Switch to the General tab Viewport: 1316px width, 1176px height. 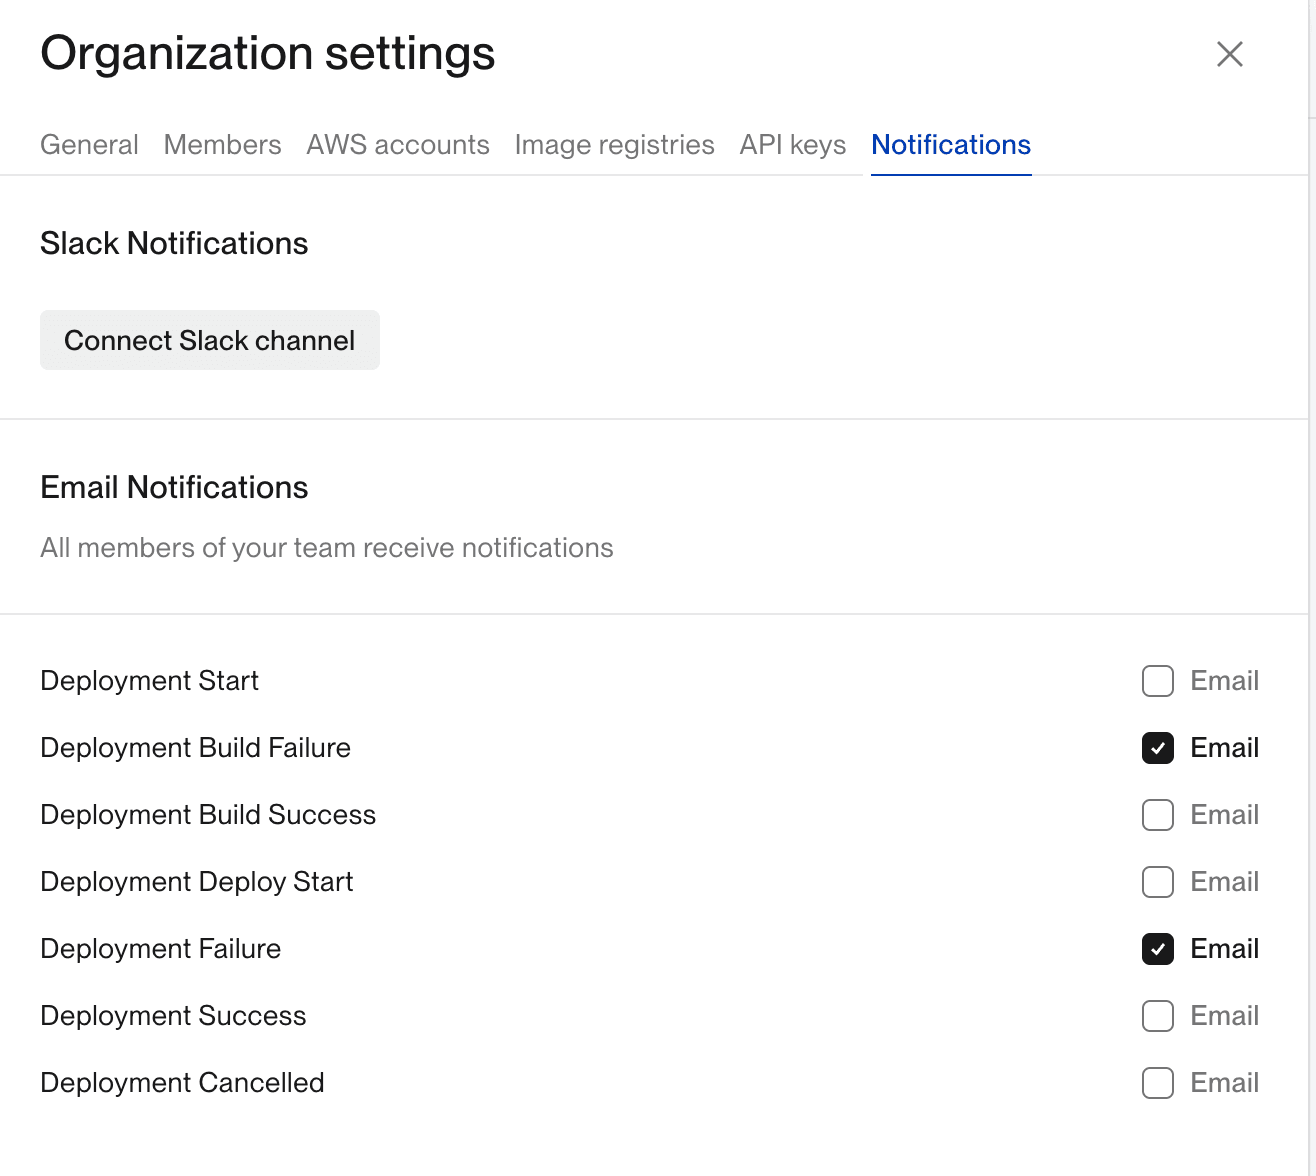pos(89,145)
